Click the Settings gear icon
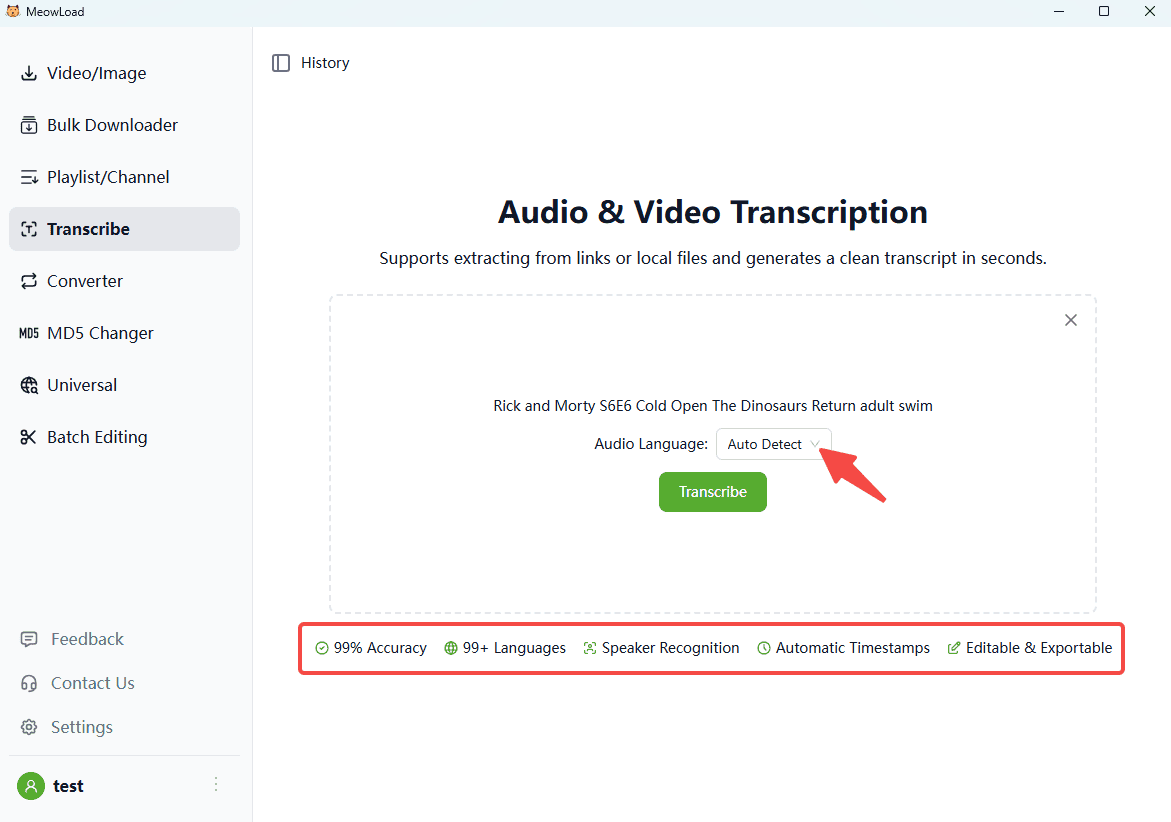The width and height of the screenshot is (1171, 822). (30, 727)
